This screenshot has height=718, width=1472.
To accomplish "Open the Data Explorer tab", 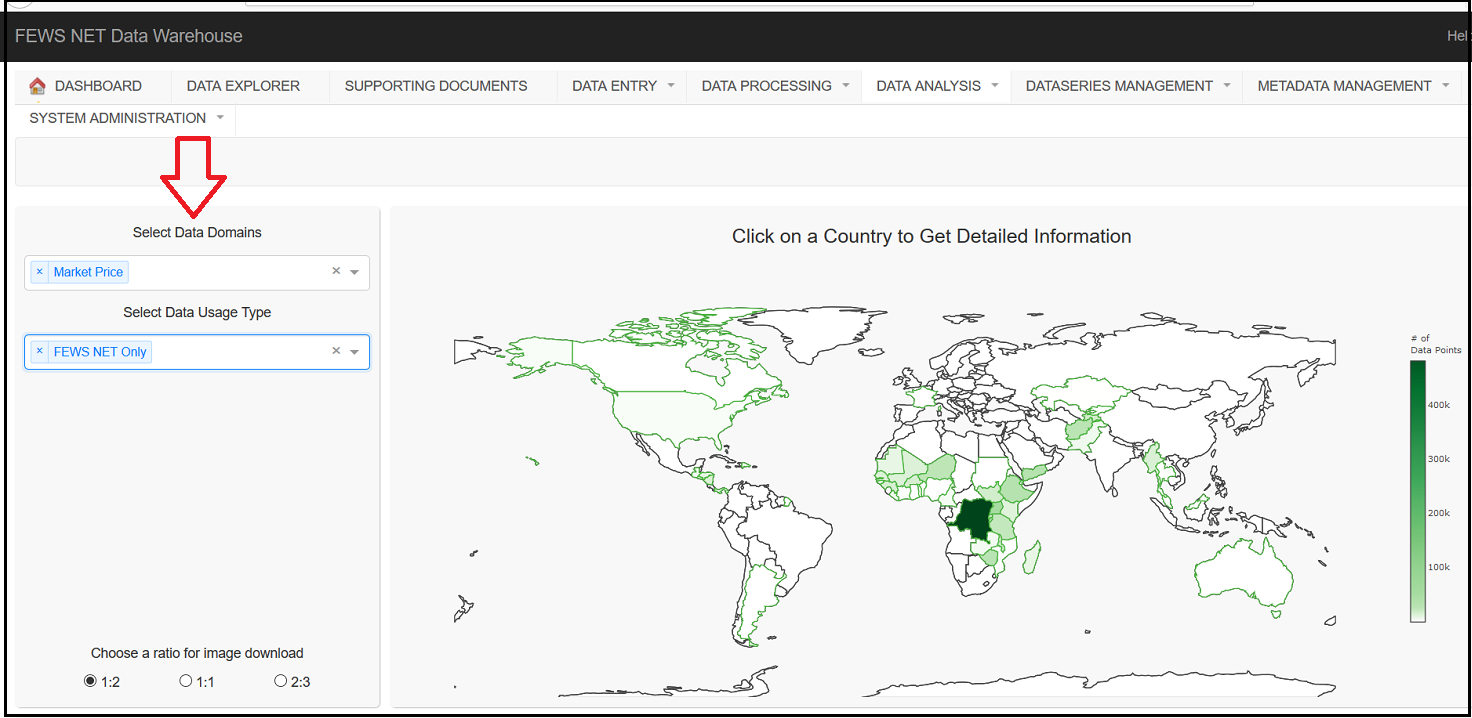I will tap(243, 86).
